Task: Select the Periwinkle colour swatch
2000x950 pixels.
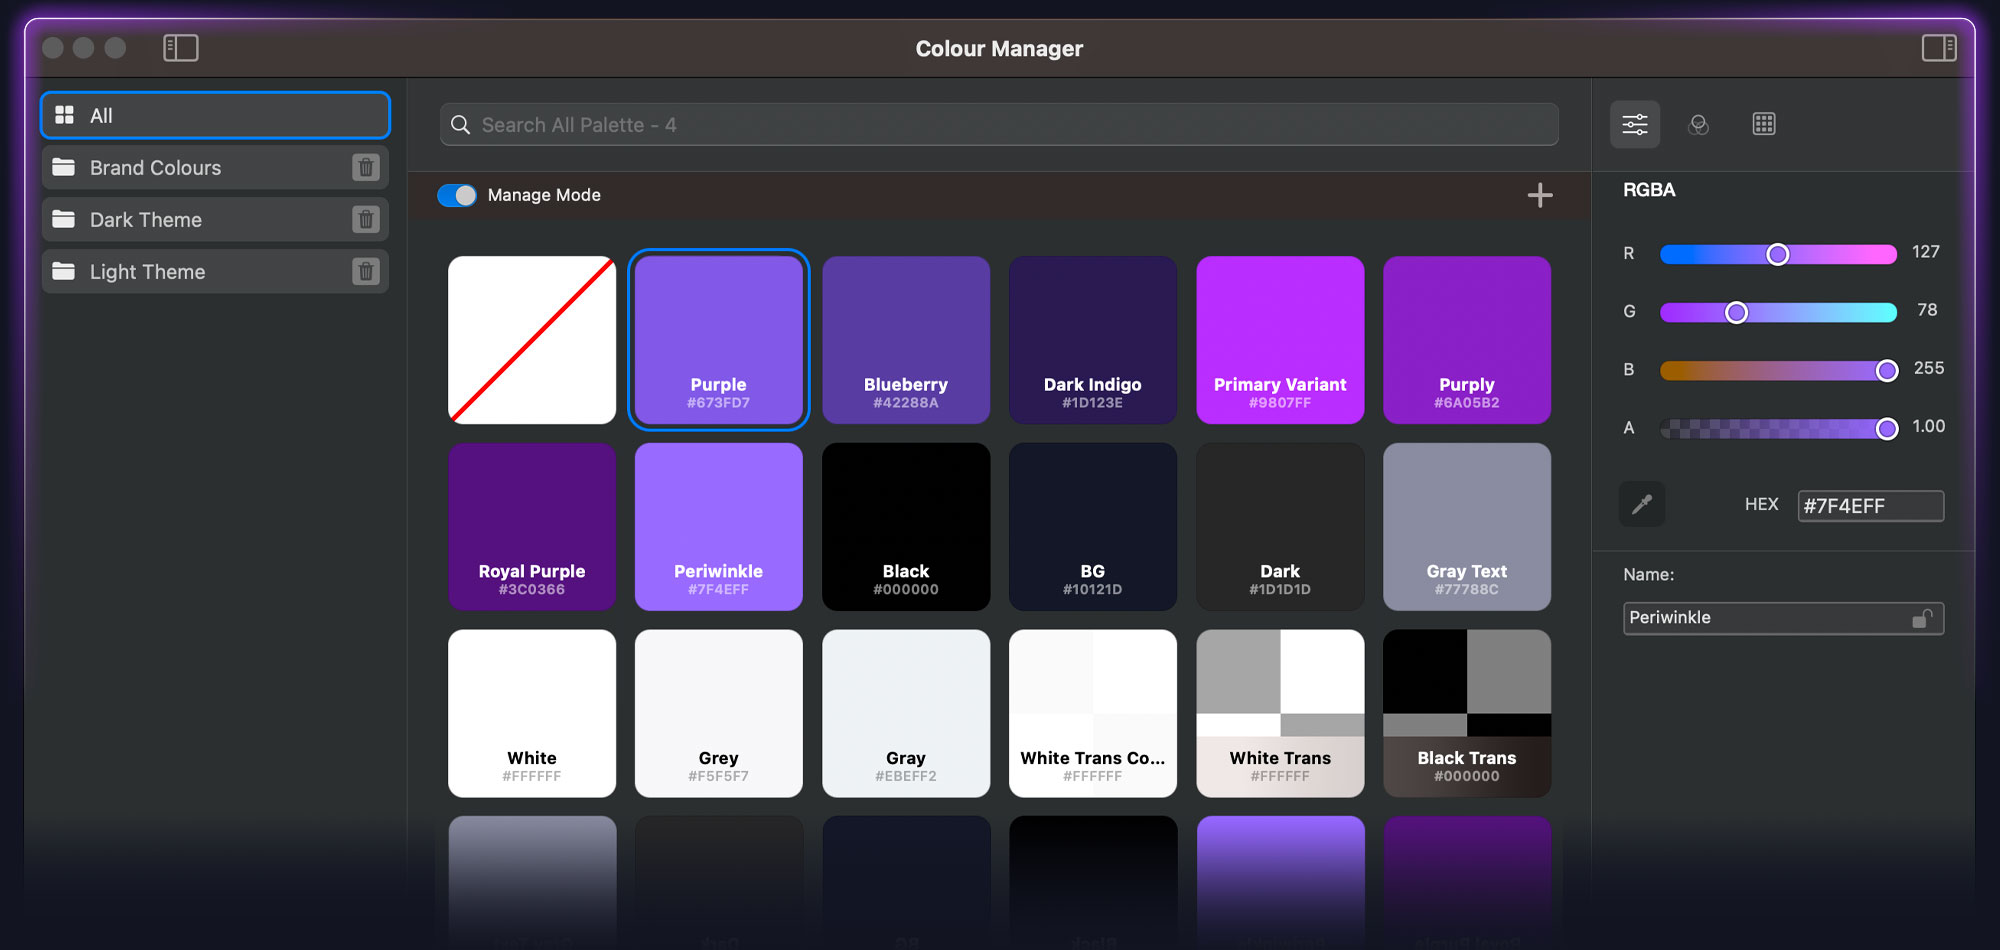Action: coord(718,527)
